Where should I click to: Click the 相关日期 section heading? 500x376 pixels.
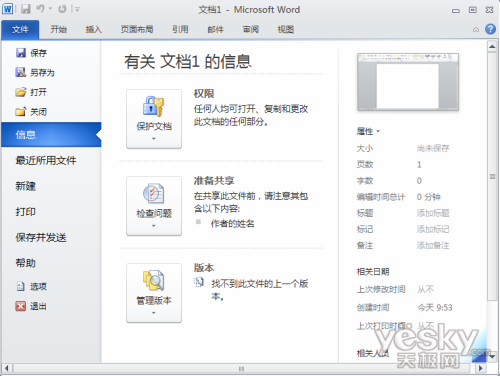coord(373,272)
